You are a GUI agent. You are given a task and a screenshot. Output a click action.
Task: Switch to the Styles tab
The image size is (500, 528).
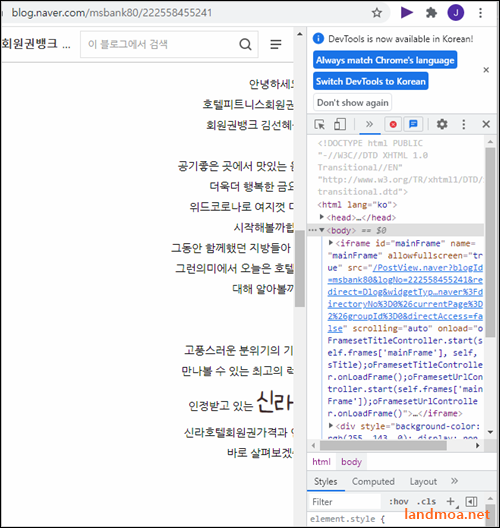(326, 482)
